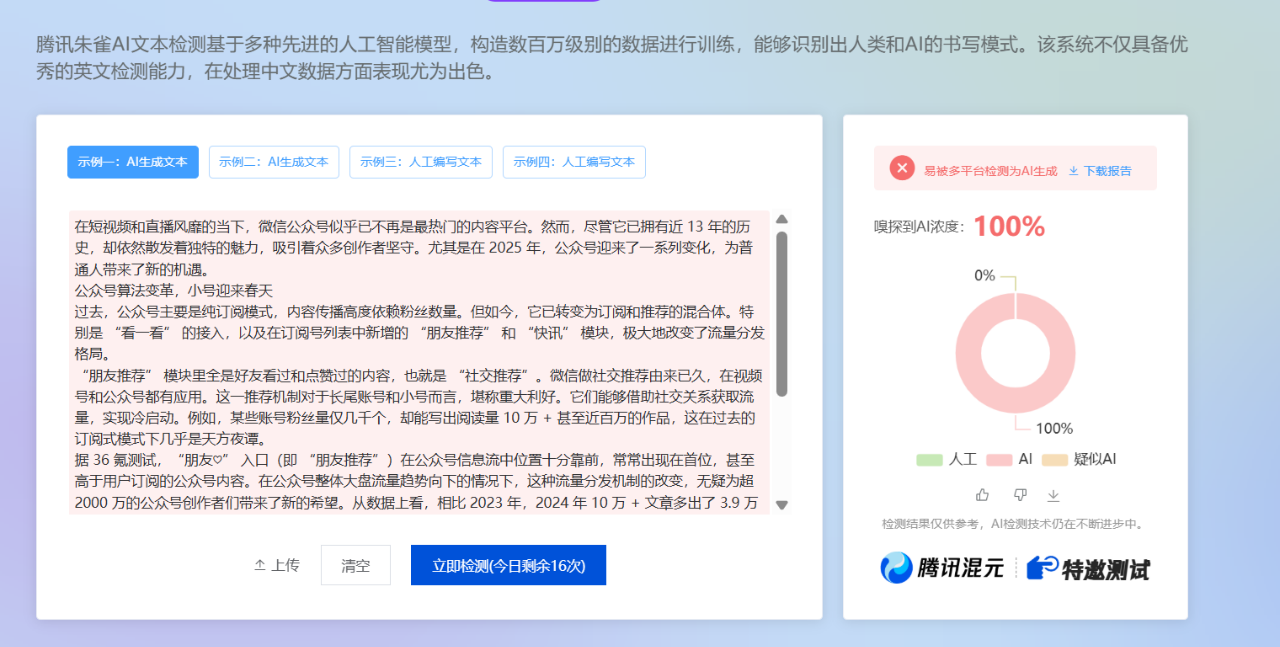Viewport: 1280px width, 647px height.
Task: Toggle AI pink legend swatch
Action: coord(999,460)
